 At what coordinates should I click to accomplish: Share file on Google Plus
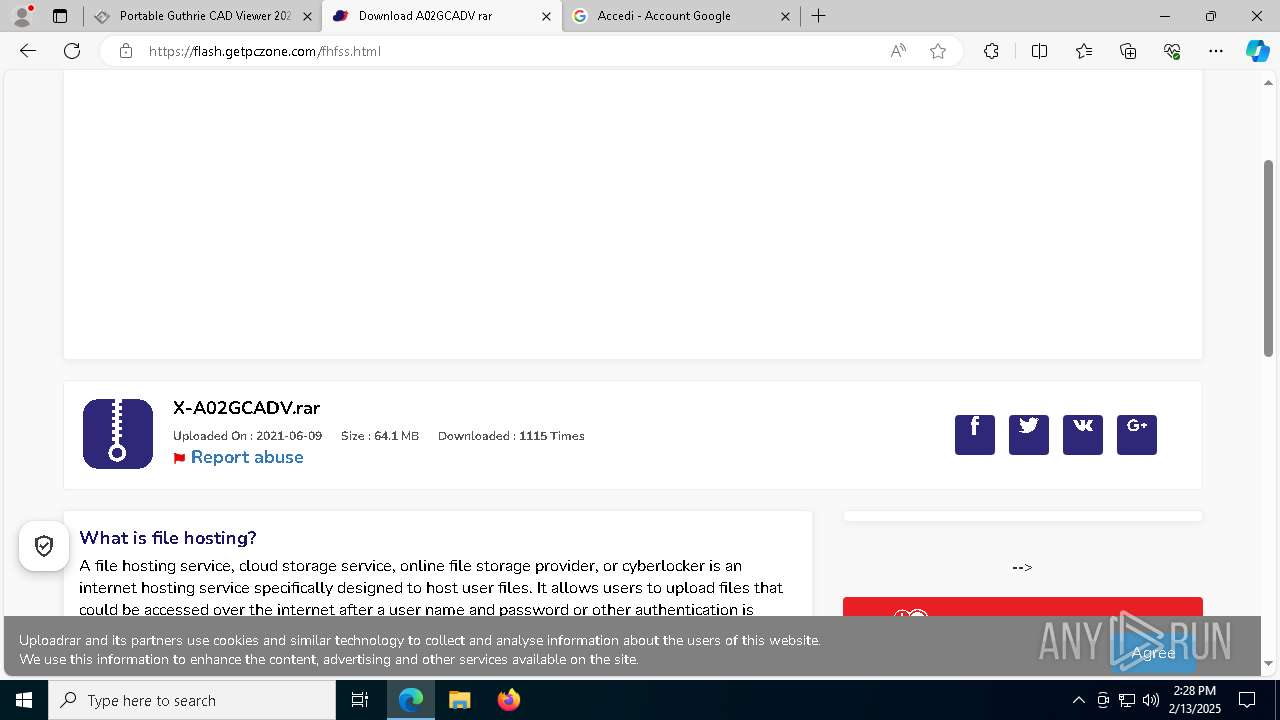click(1137, 435)
